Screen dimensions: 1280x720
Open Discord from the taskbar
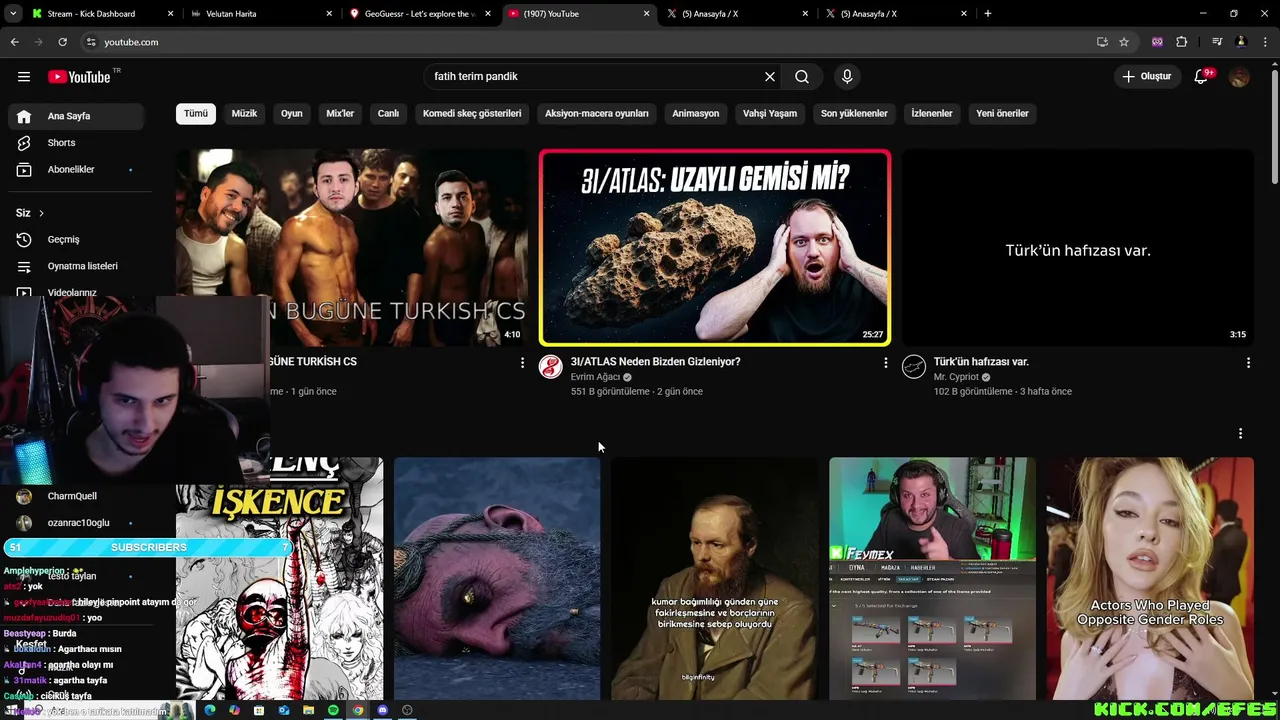click(x=382, y=710)
